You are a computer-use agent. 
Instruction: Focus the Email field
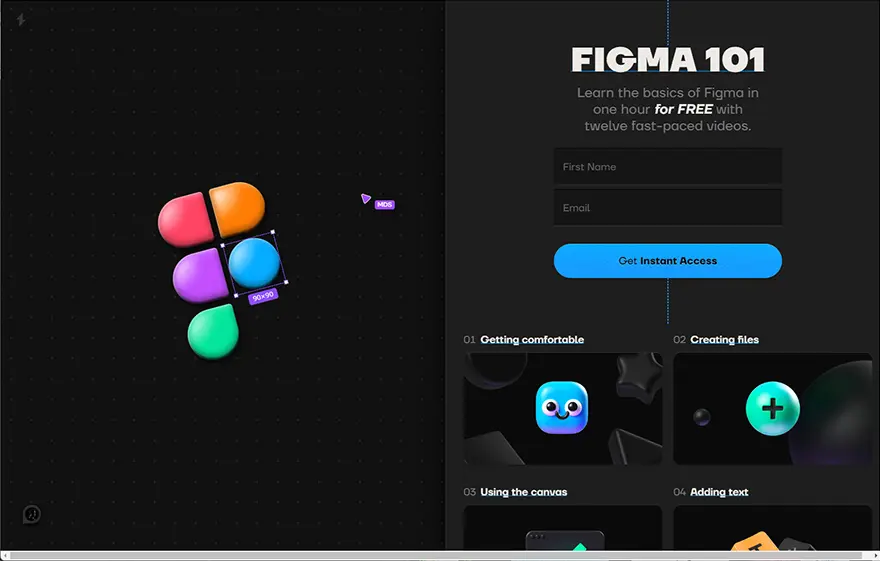667,208
